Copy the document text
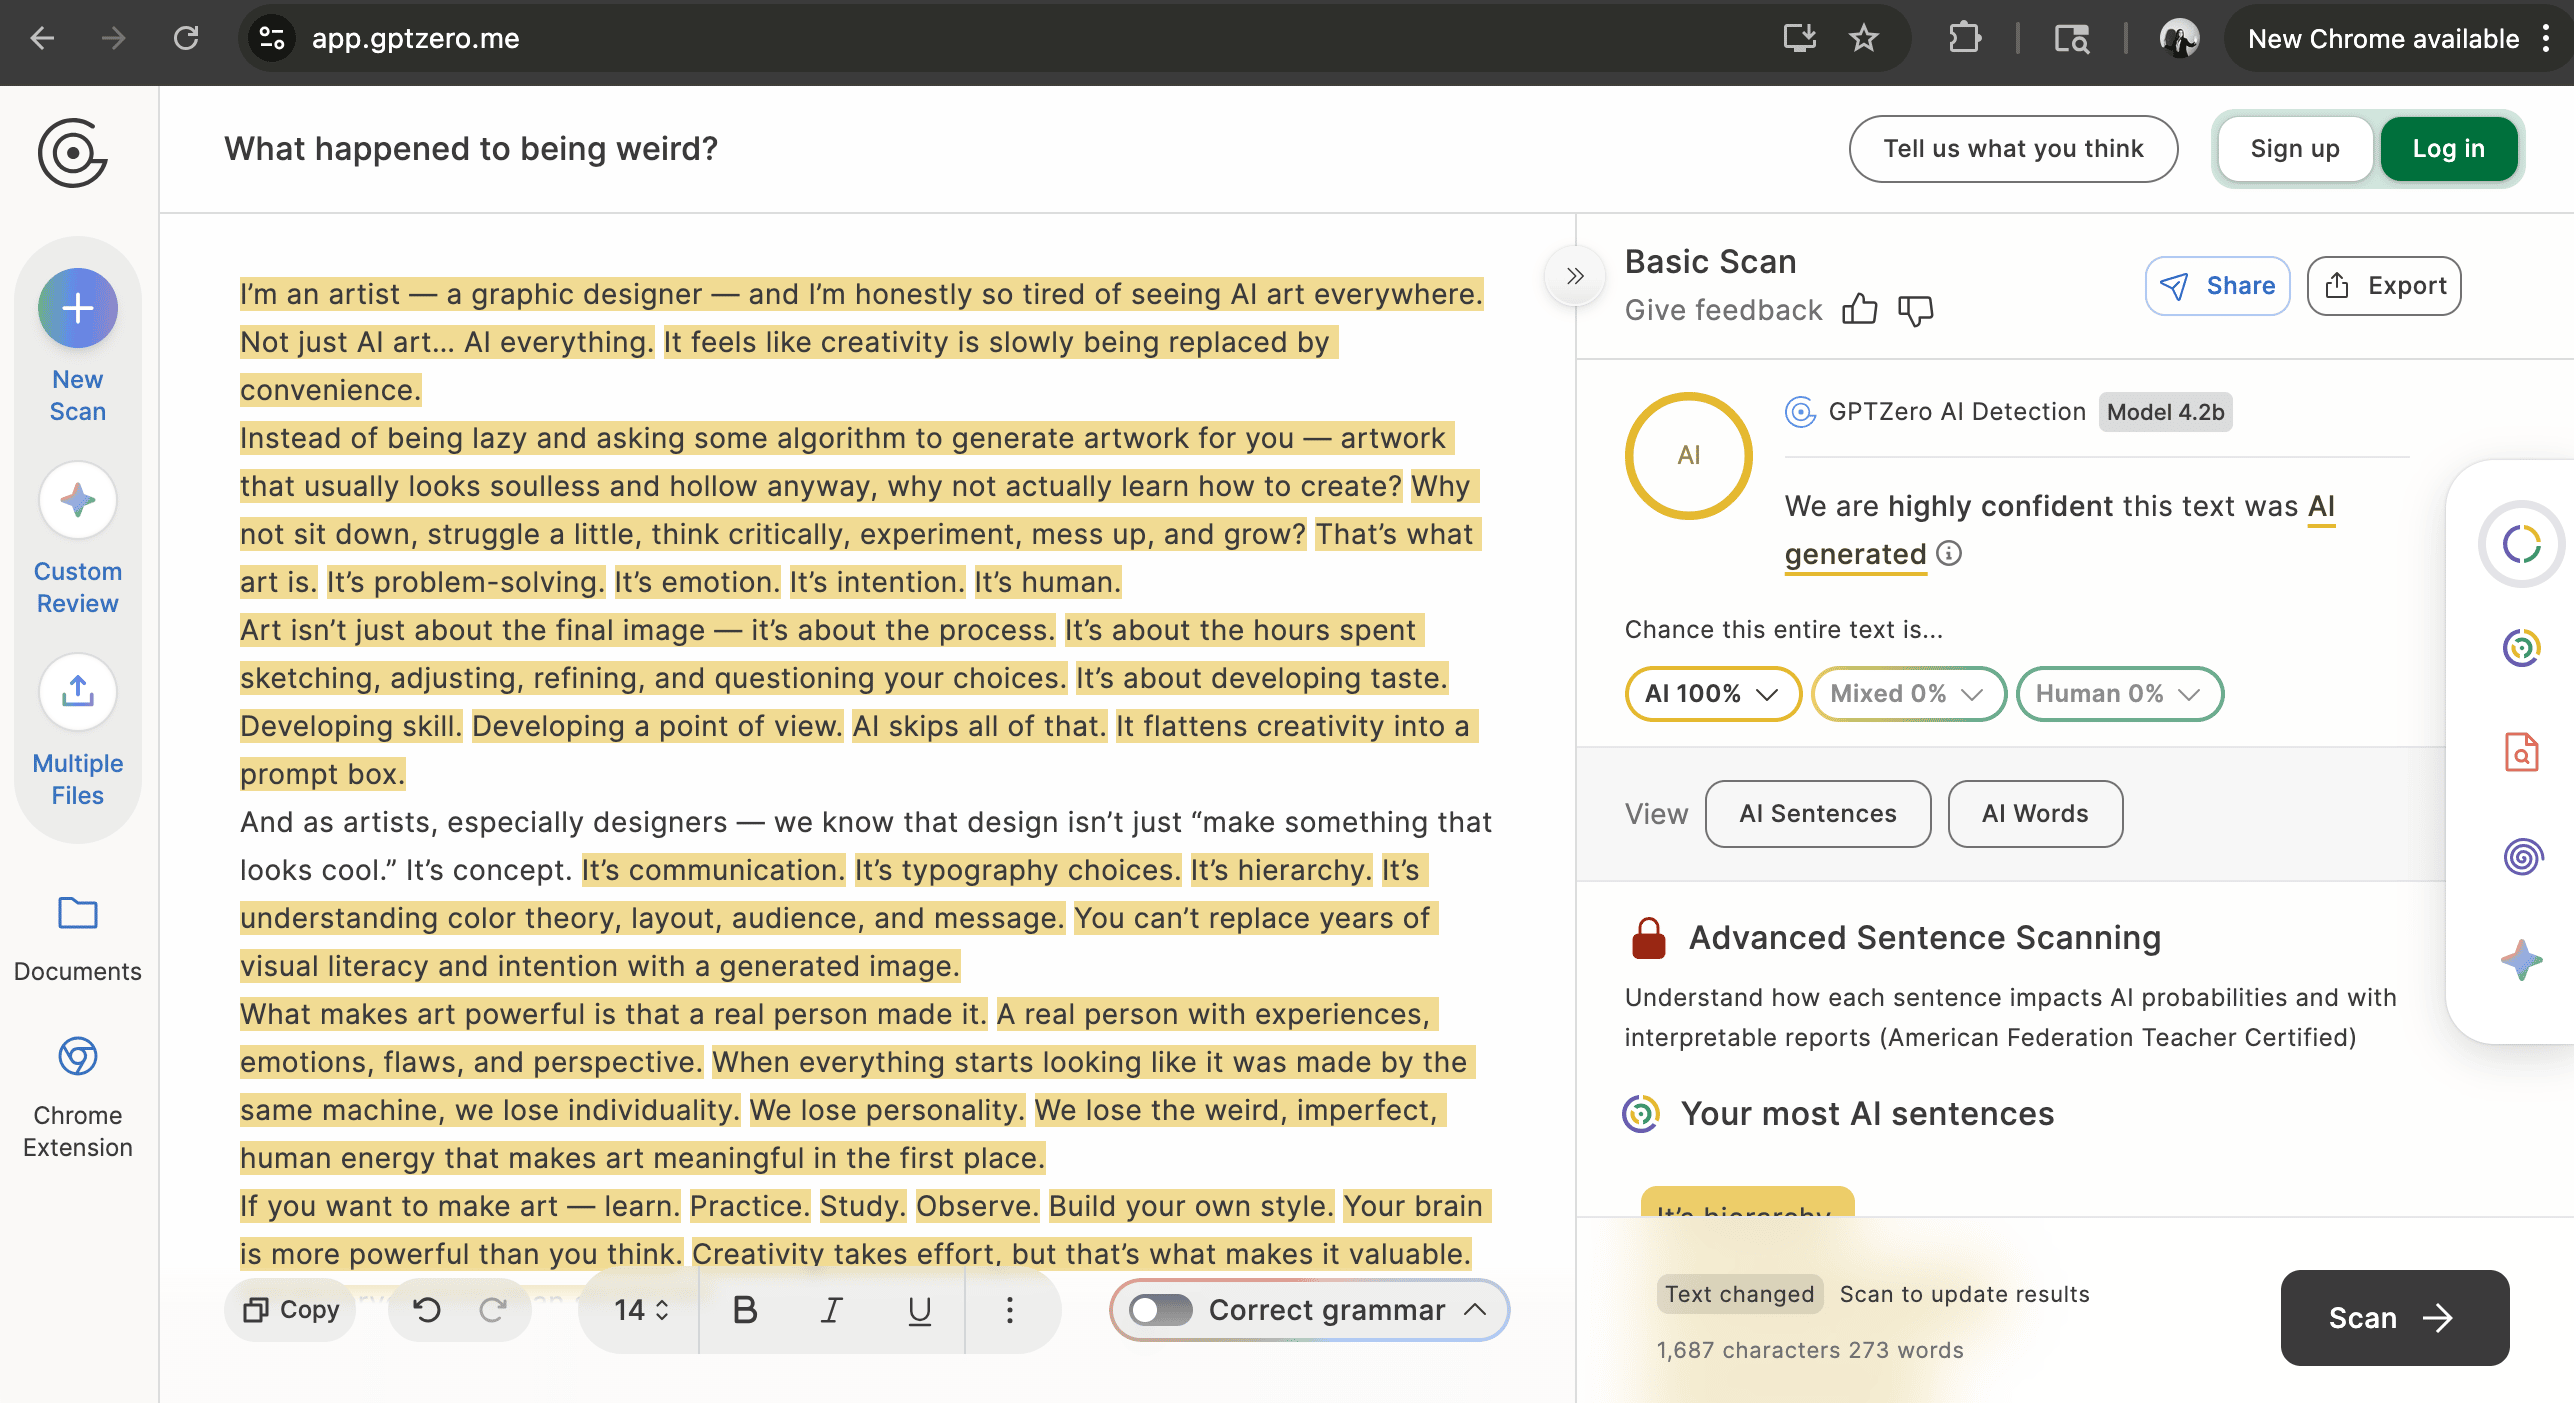This screenshot has width=2574, height=1403. pyautogui.click(x=291, y=1310)
